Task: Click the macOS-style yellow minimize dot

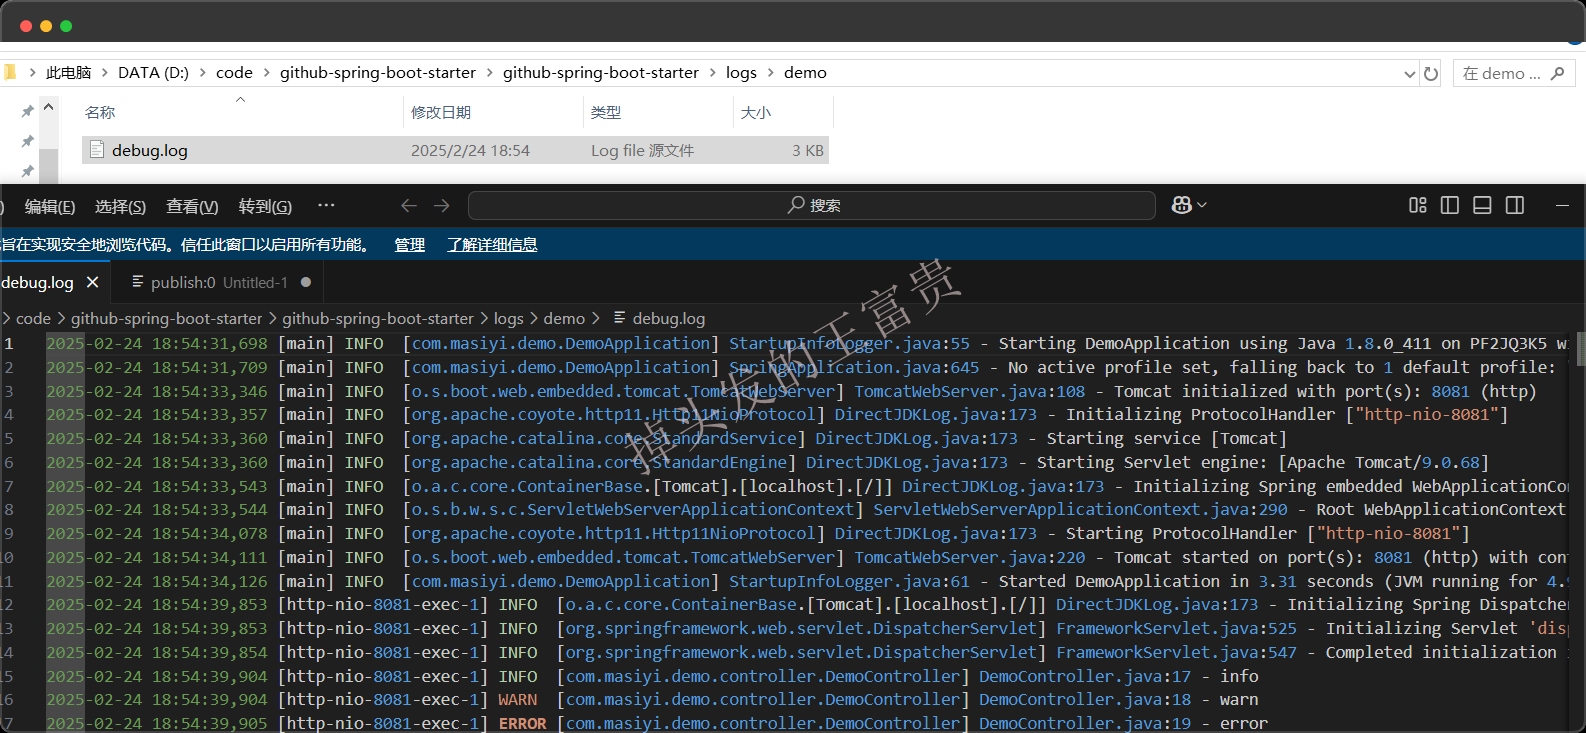Action: (x=46, y=26)
